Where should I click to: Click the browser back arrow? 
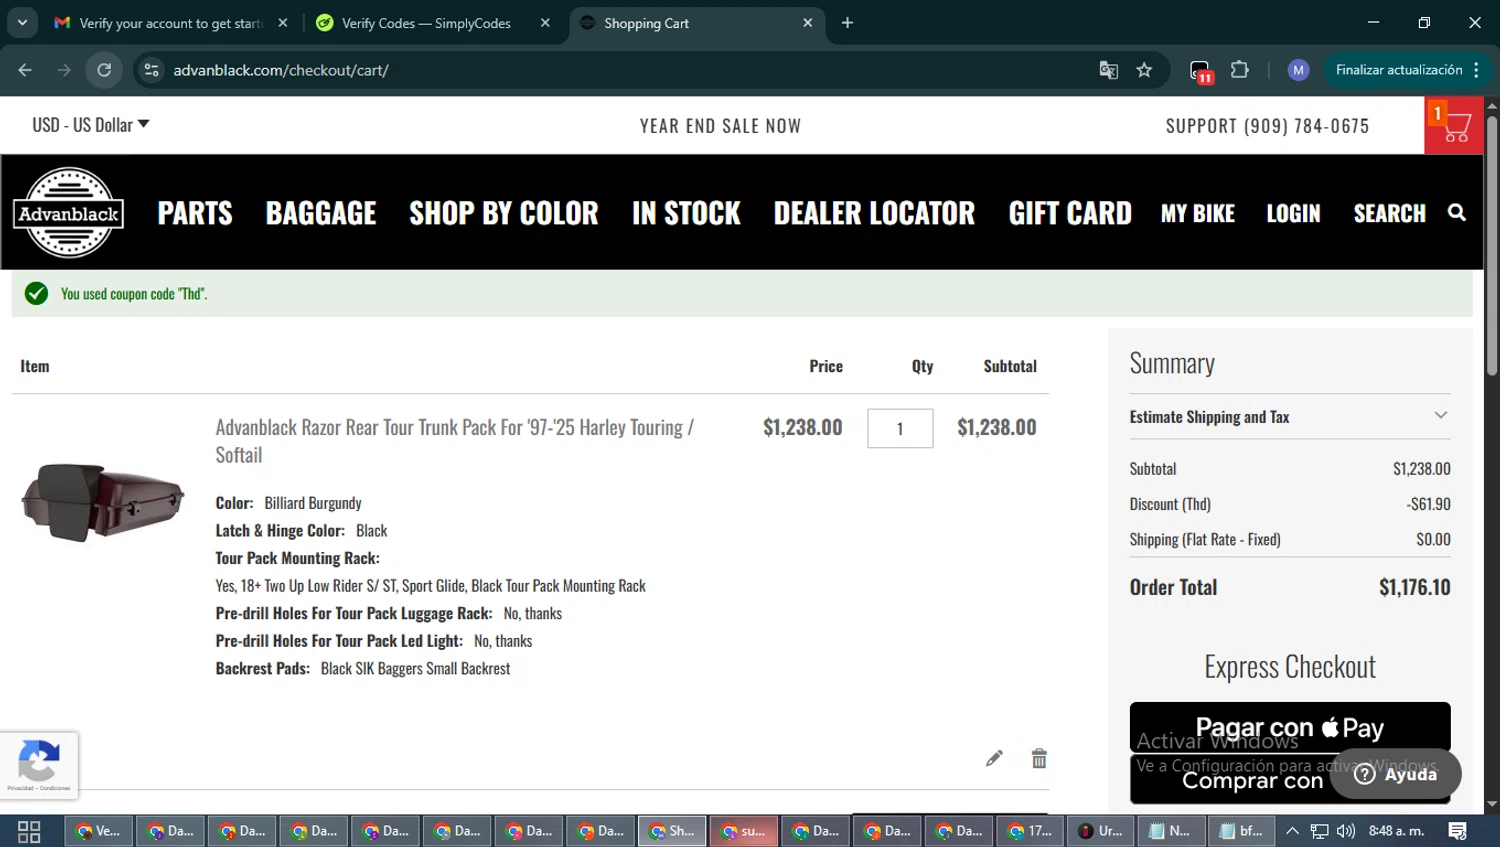[x=25, y=70]
